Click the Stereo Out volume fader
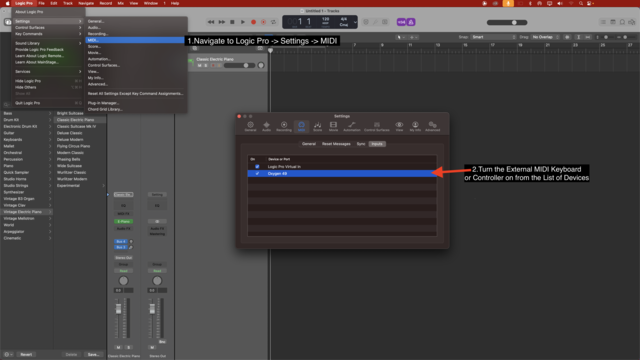Image resolution: width=640 pixels, height=360 pixels. click(x=152, y=310)
